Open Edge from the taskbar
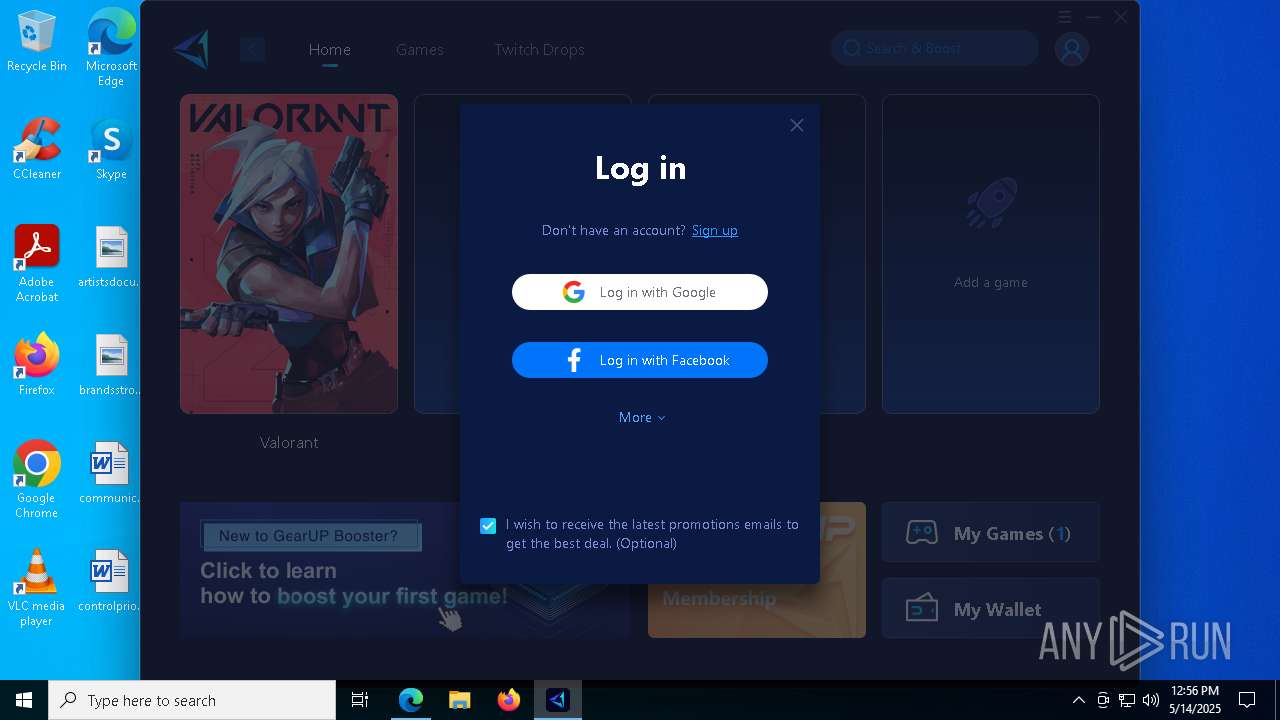Image resolution: width=1280 pixels, height=720 pixels. (x=411, y=700)
